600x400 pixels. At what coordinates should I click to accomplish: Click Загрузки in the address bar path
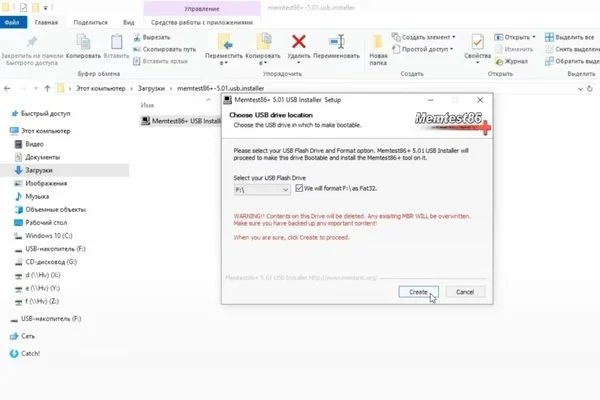[x=151, y=88]
